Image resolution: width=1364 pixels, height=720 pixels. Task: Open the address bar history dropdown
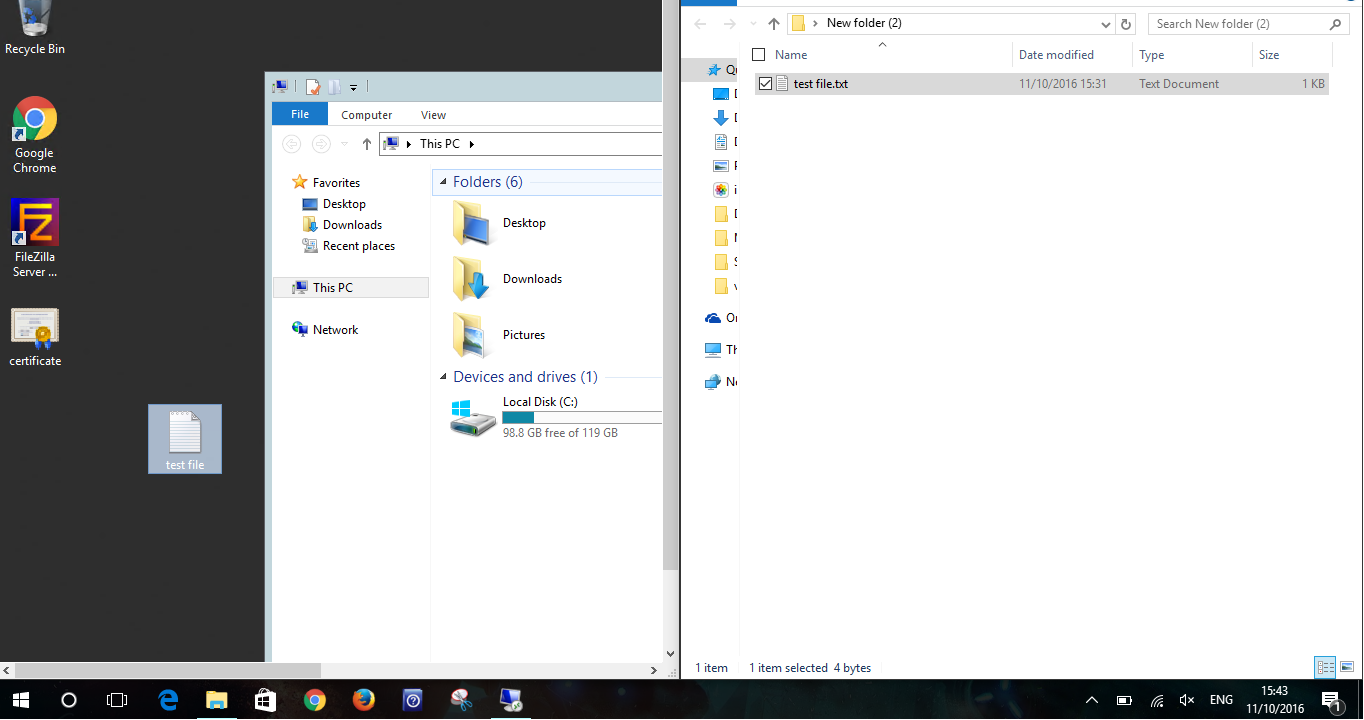(1105, 23)
